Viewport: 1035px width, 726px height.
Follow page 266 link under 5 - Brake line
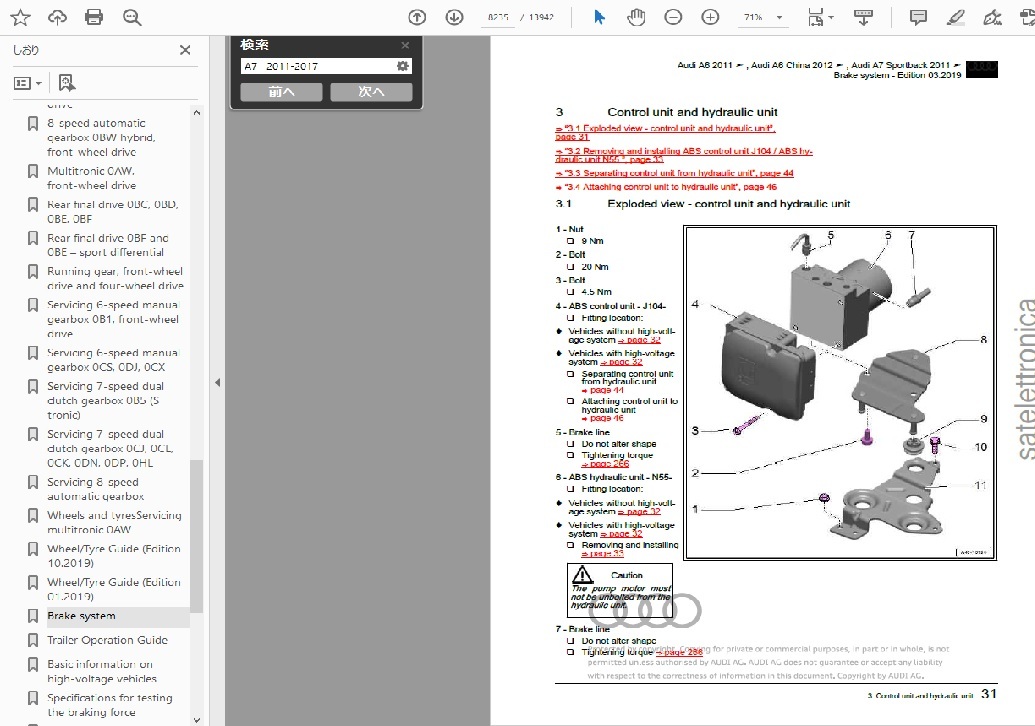[605, 463]
